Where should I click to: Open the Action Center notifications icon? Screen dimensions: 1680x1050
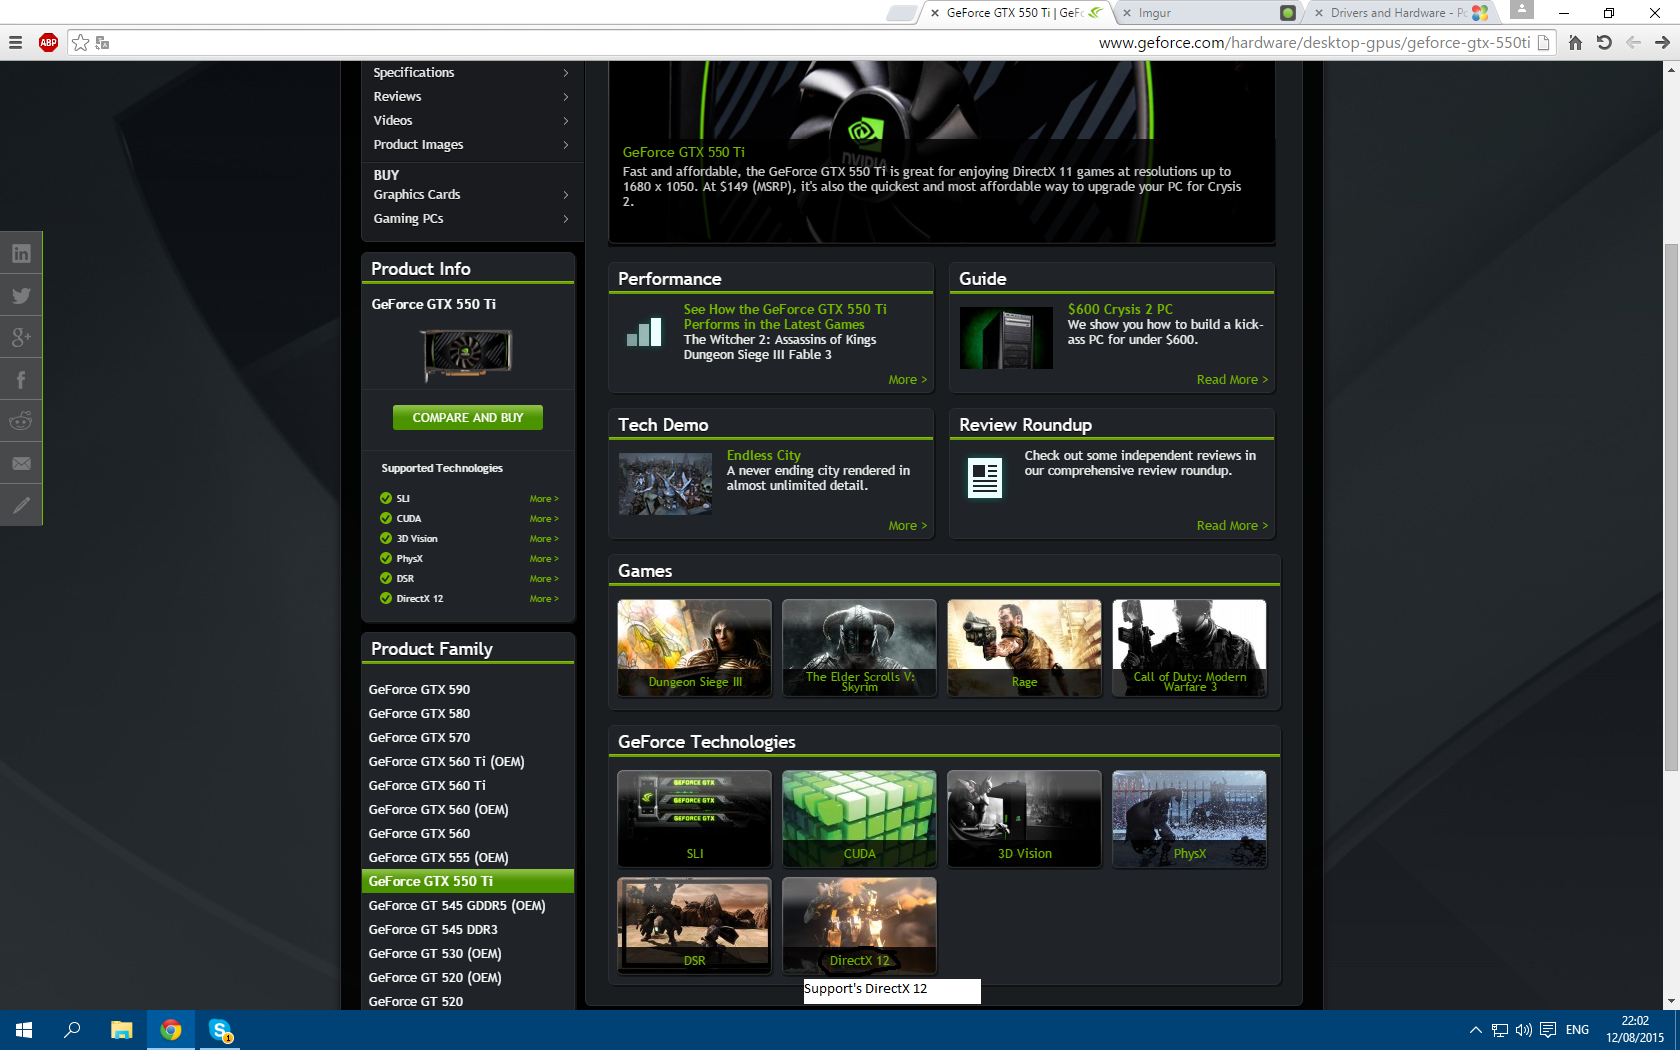[x=1548, y=1030]
